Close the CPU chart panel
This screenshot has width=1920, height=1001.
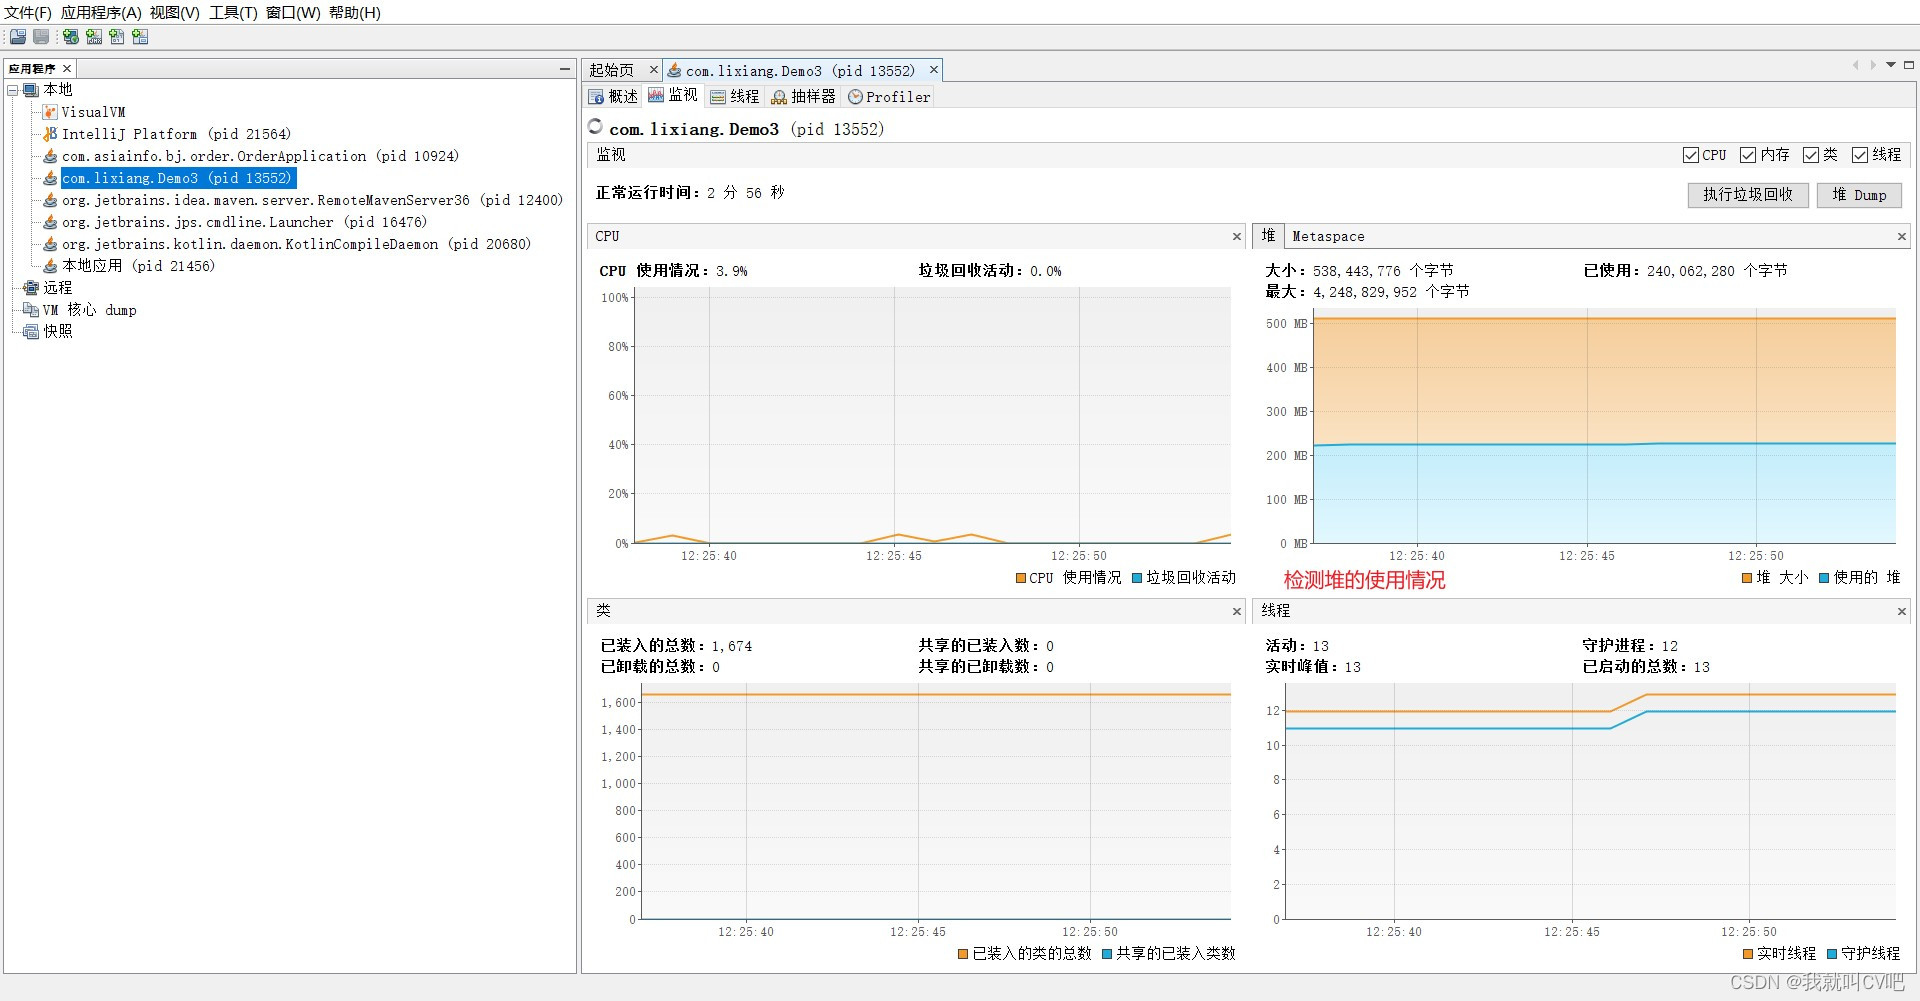(1237, 237)
